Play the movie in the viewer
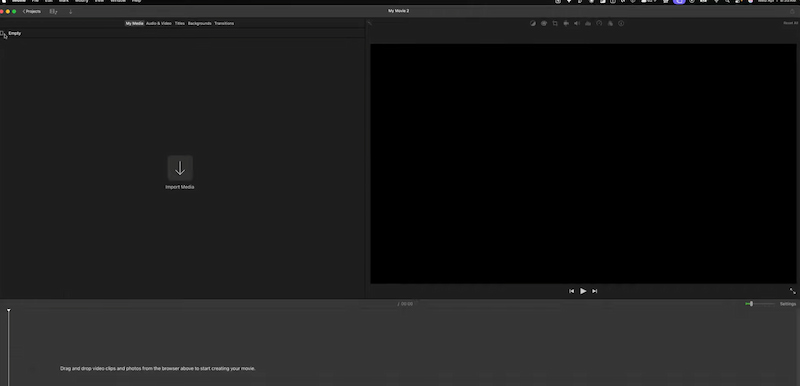The height and width of the screenshot is (386, 800). pos(583,291)
